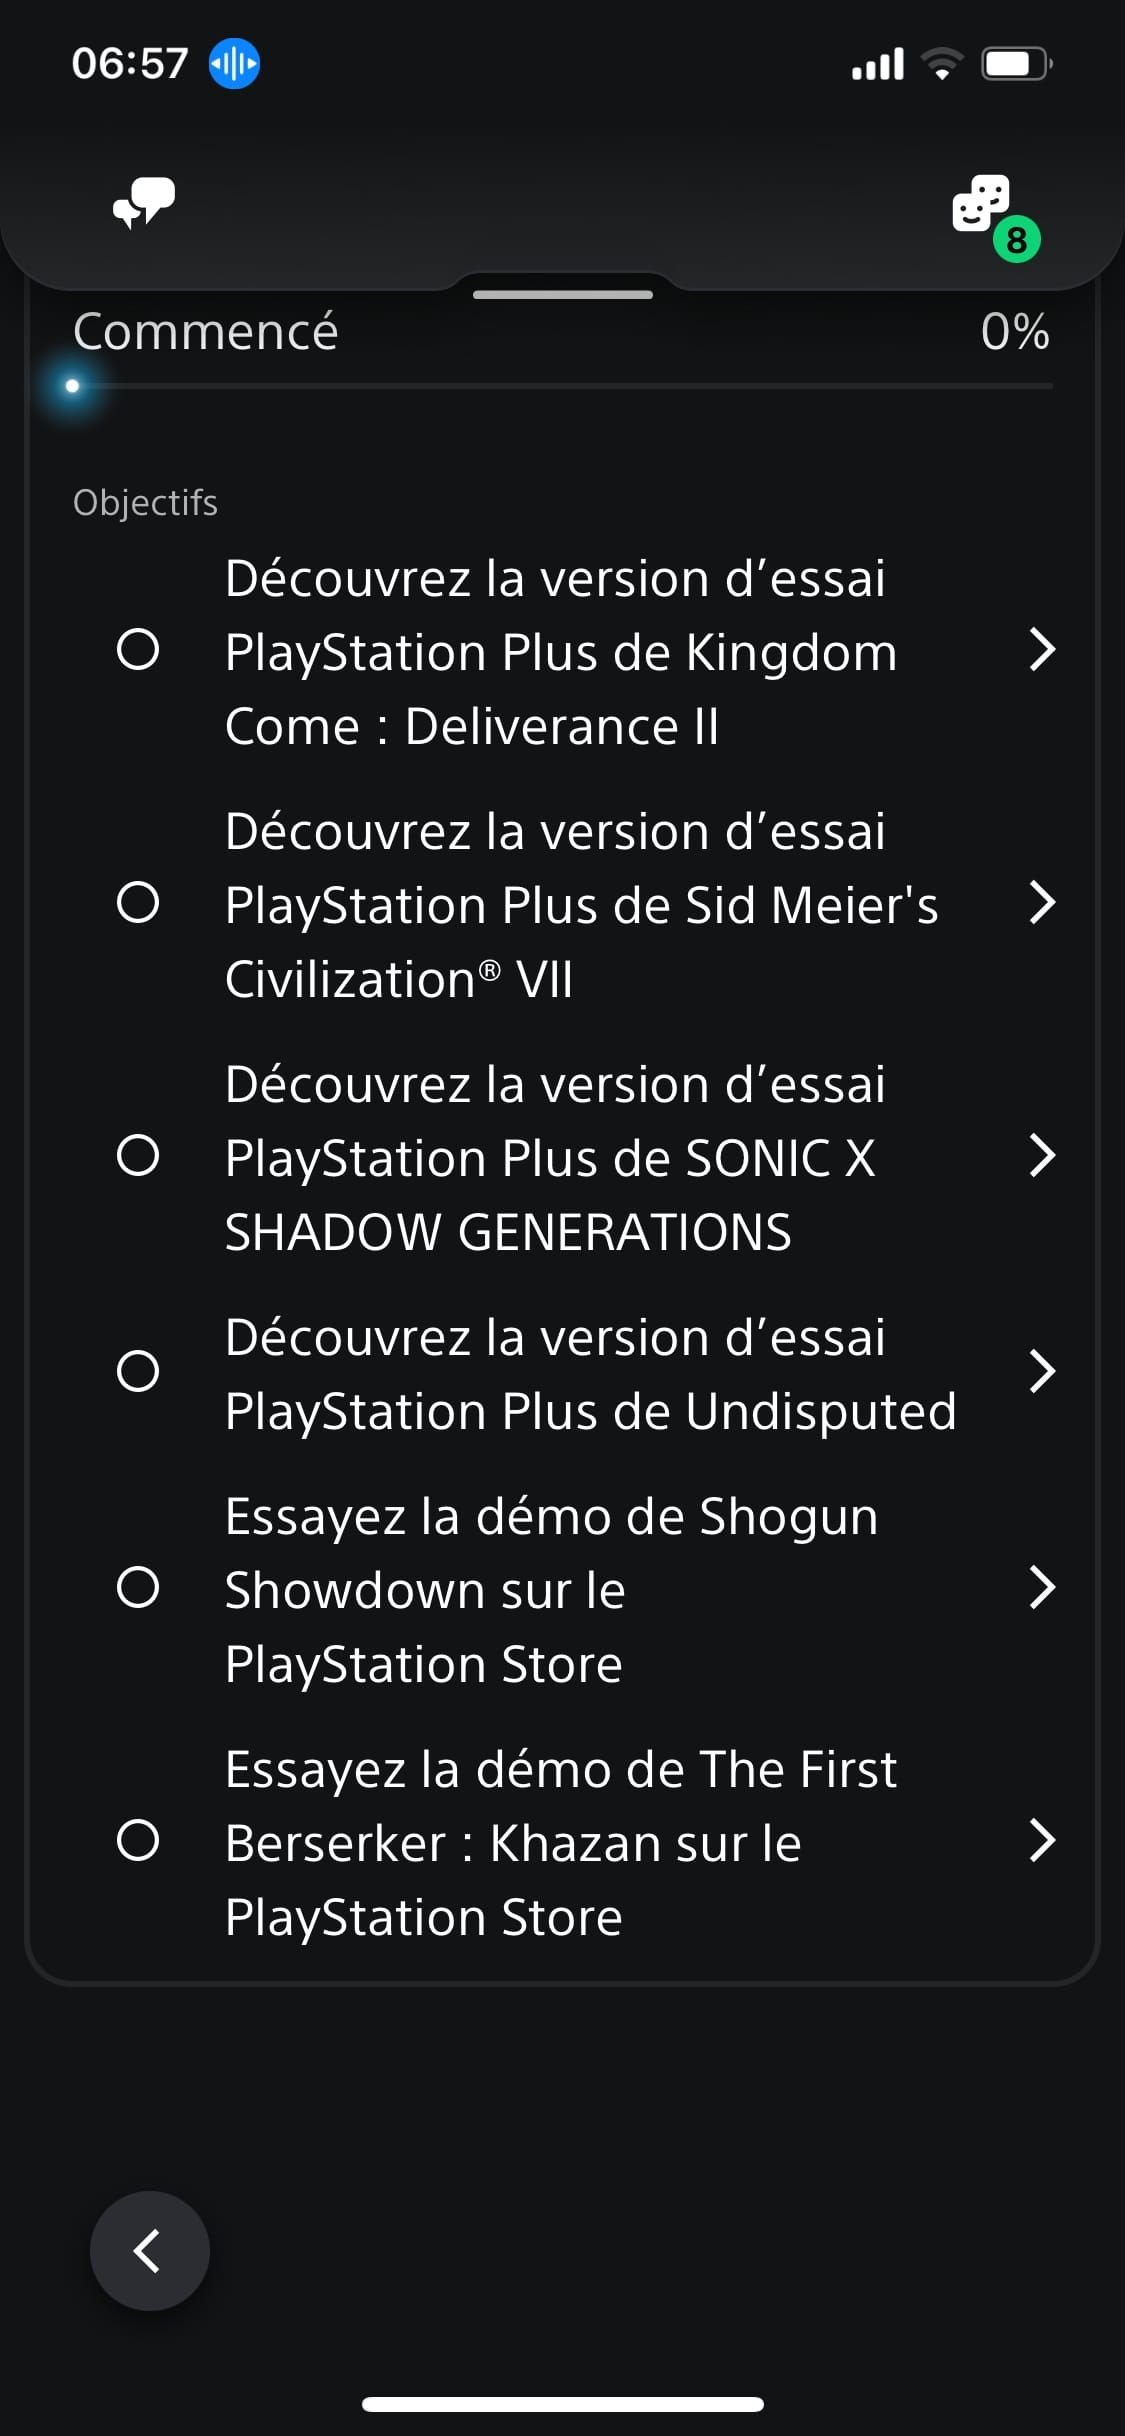Tap the battery status icon
This screenshot has height=2436, width=1125.
1017,64
